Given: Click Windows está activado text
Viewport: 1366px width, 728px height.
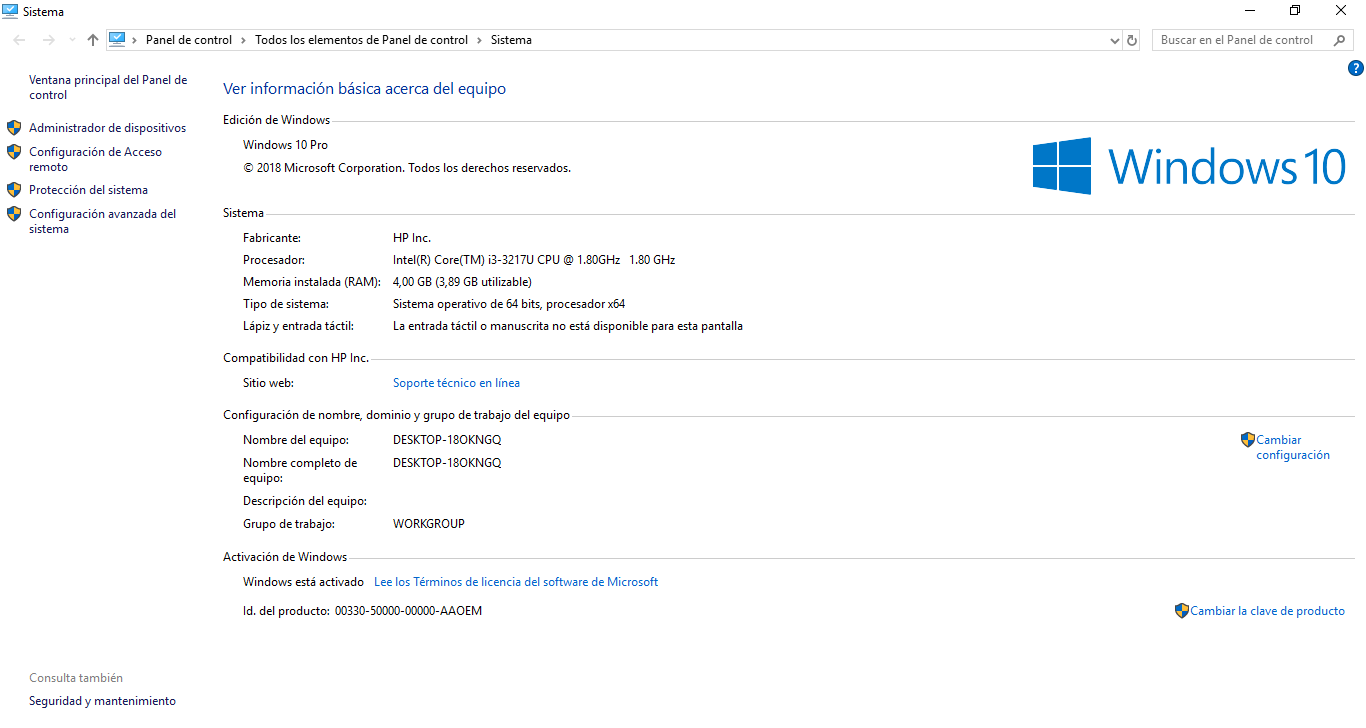Looking at the screenshot, I should click(x=303, y=582).
